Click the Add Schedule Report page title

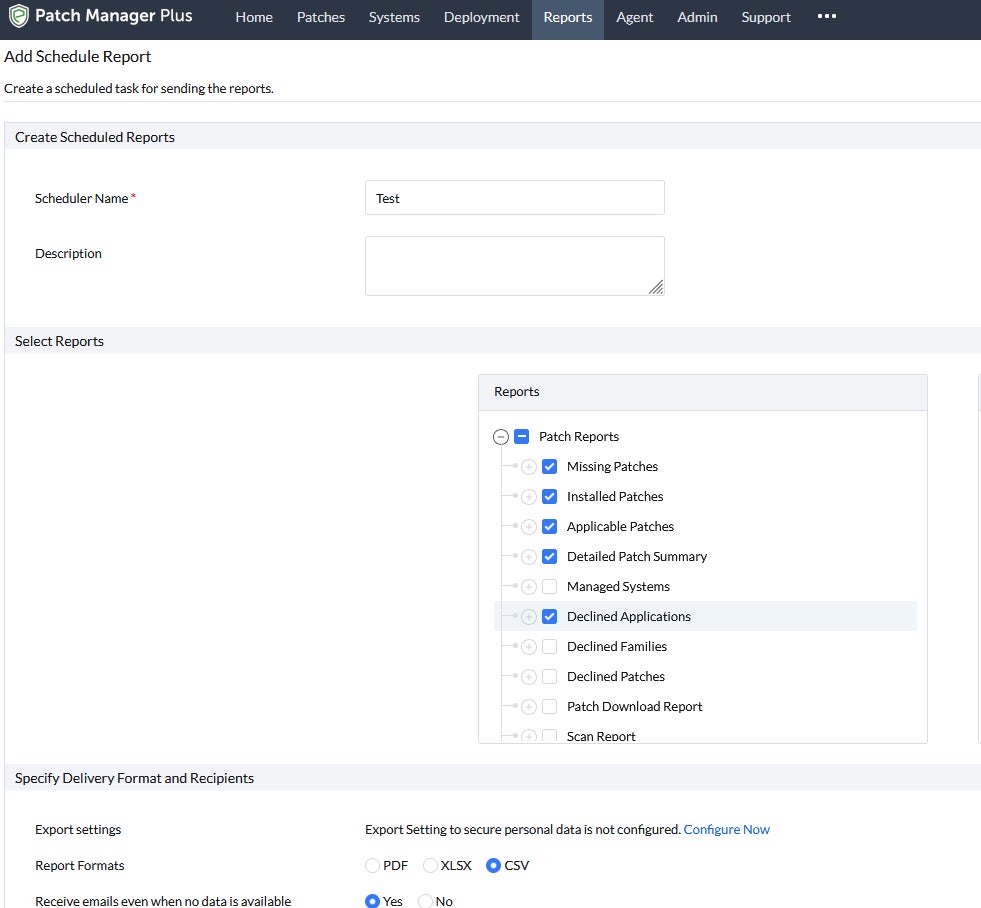click(78, 56)
